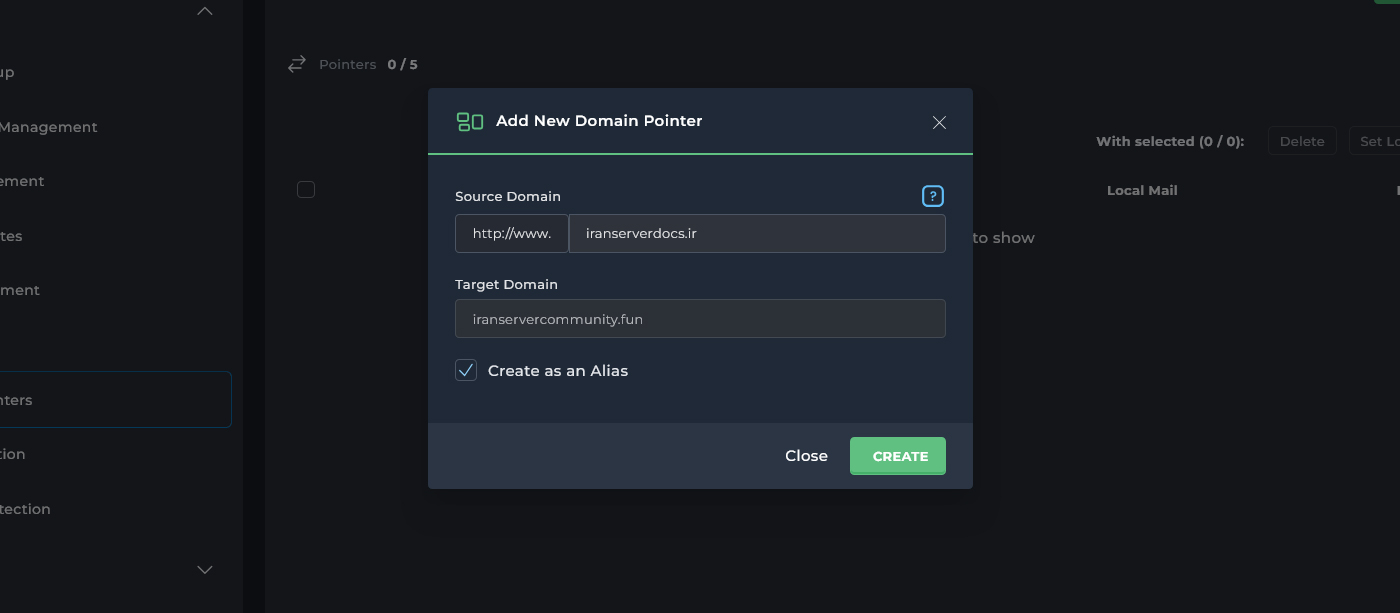The image size is (1400, 613).
Task: Click the Set Lo... button at right edge
Action: click(x=1378, y=141)
